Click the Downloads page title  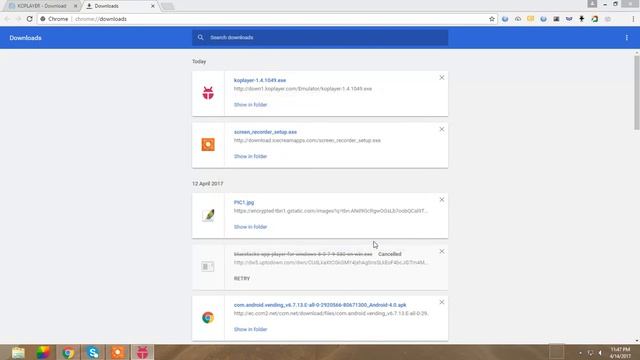pyautogui.click(x=25, y=38)
